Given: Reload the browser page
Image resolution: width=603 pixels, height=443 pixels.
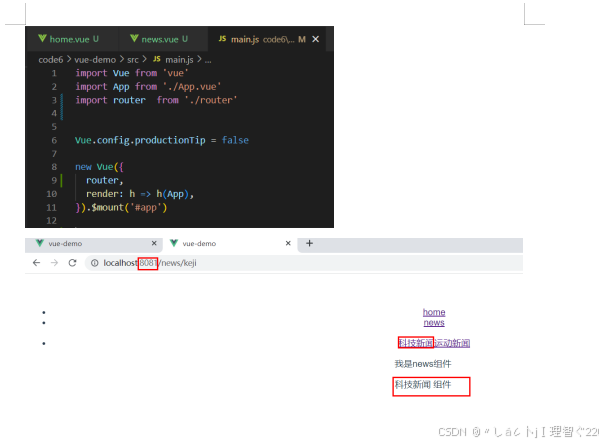Looking at the screenshot, I should (x=72, y=263).
